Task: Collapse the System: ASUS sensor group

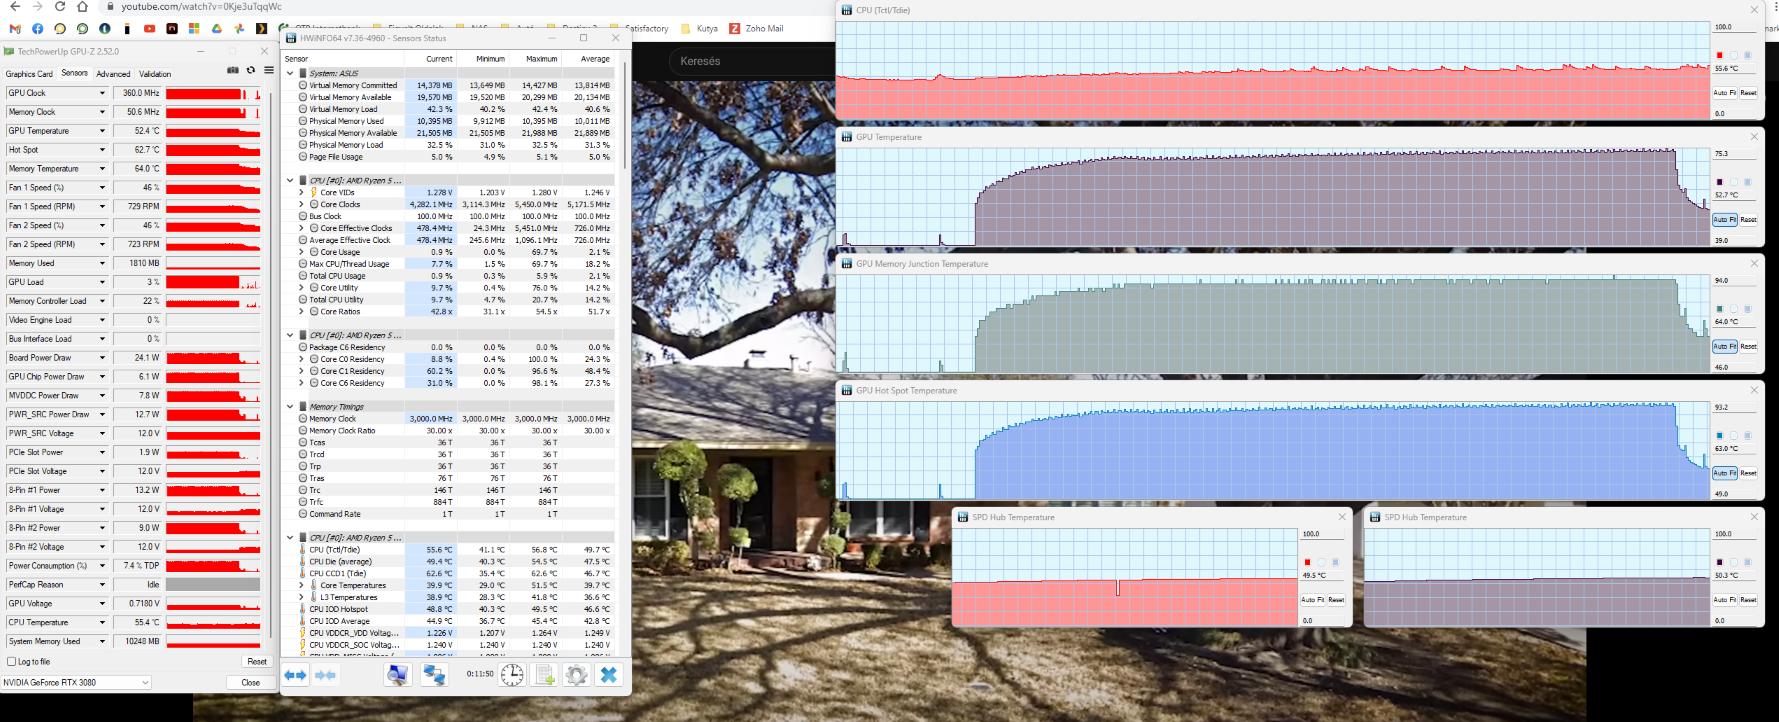Action: point(291,73)
